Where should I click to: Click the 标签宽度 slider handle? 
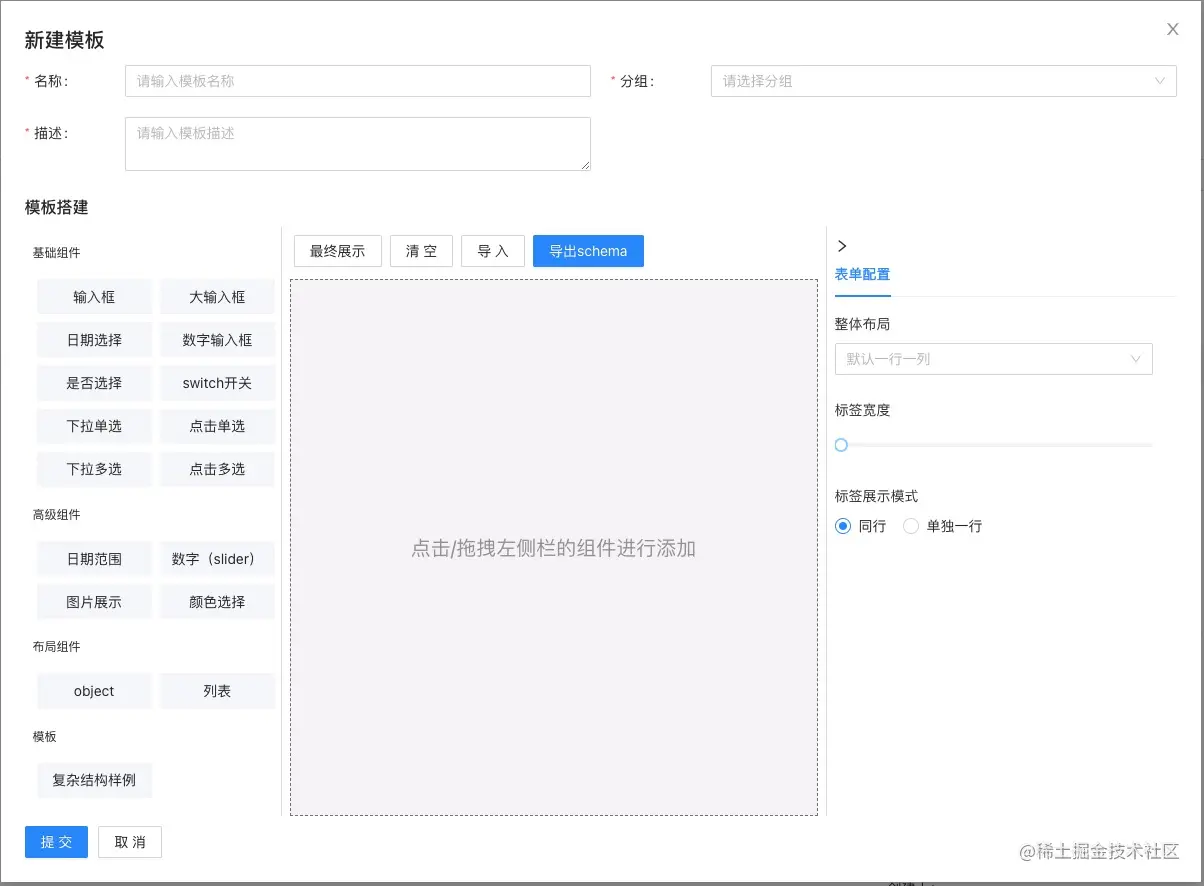tap(841, 445)
